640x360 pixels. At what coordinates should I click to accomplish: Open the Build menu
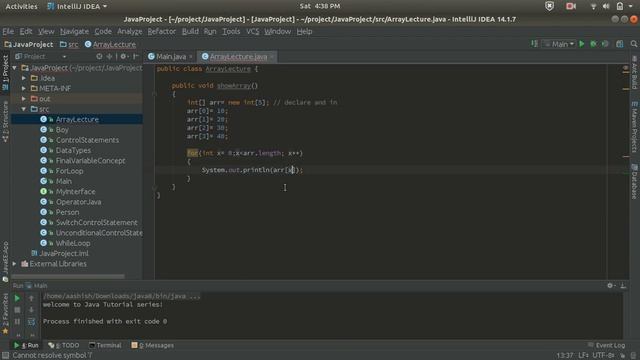[x=190, y=31]
